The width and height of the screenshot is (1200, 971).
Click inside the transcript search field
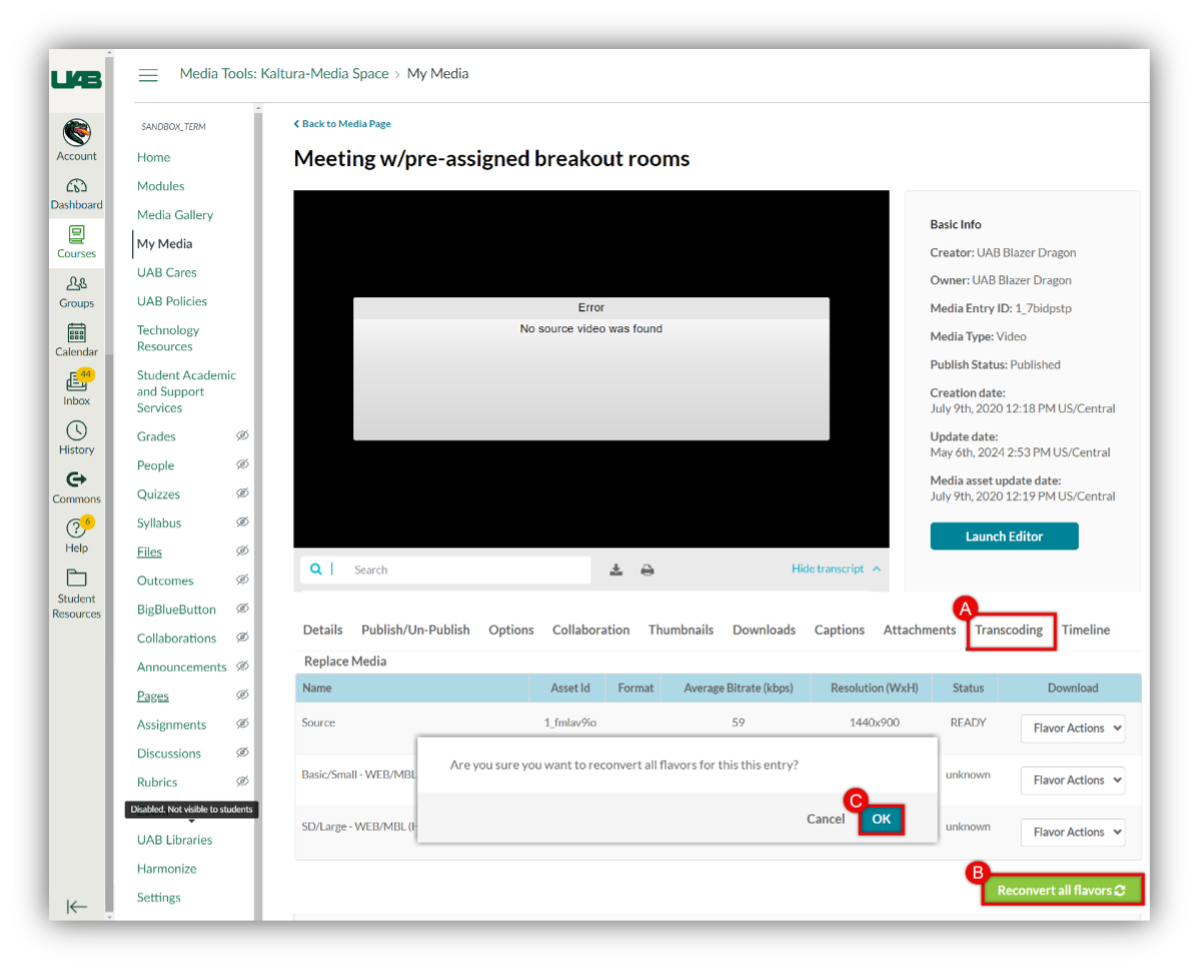[450, 568]
